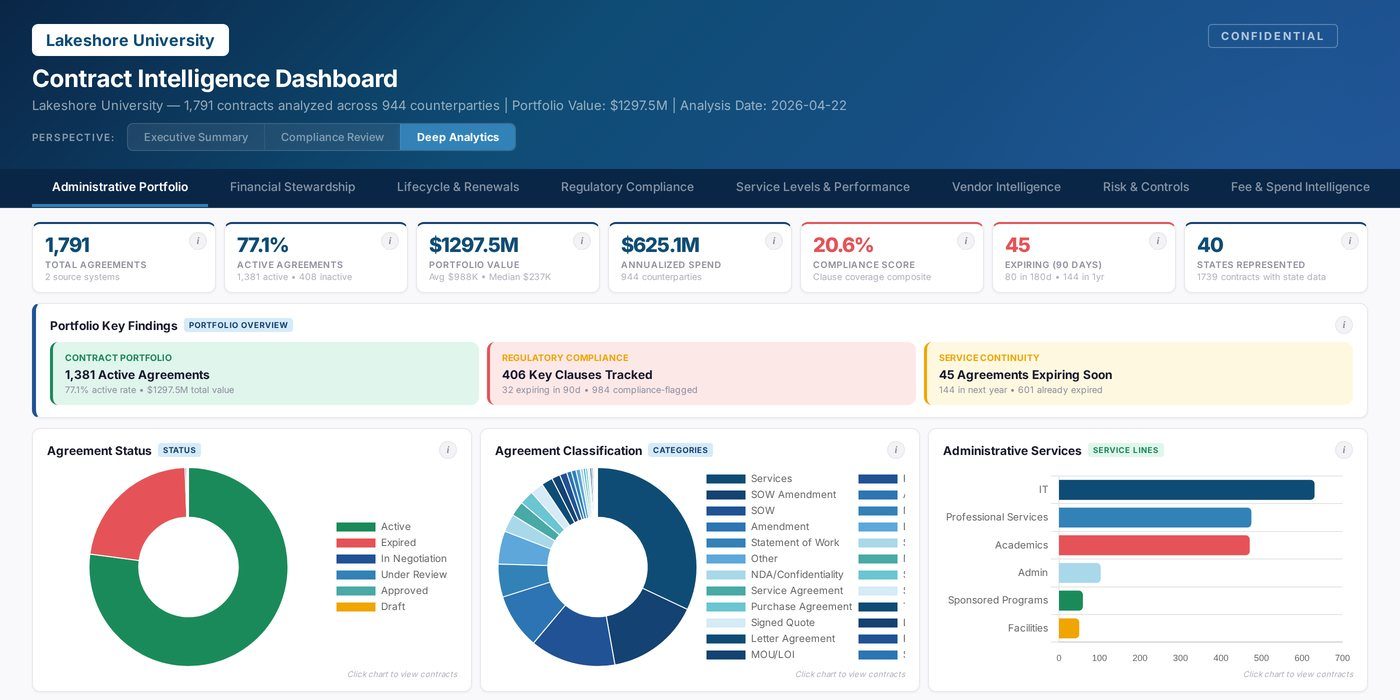1400x700 pixels.
Task: Click green Active legend swatch
Action: click(x=355, y=527)
